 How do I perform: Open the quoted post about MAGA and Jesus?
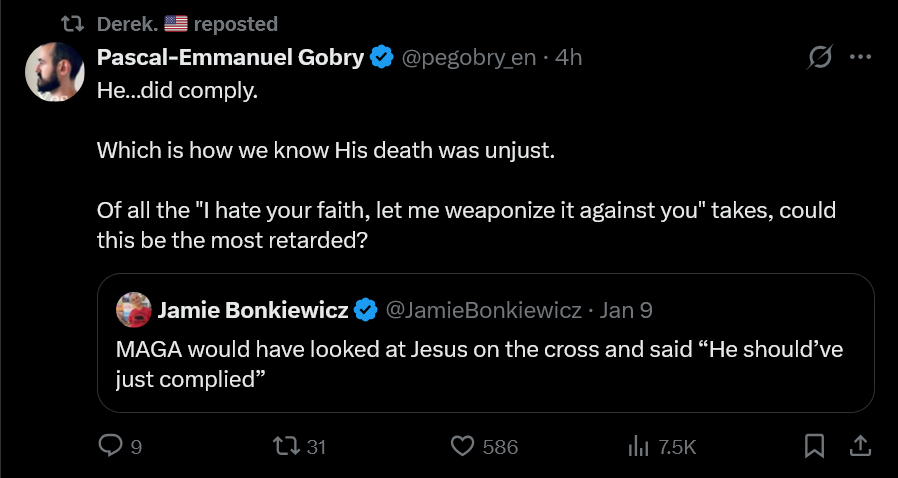[x=485, y=366]
